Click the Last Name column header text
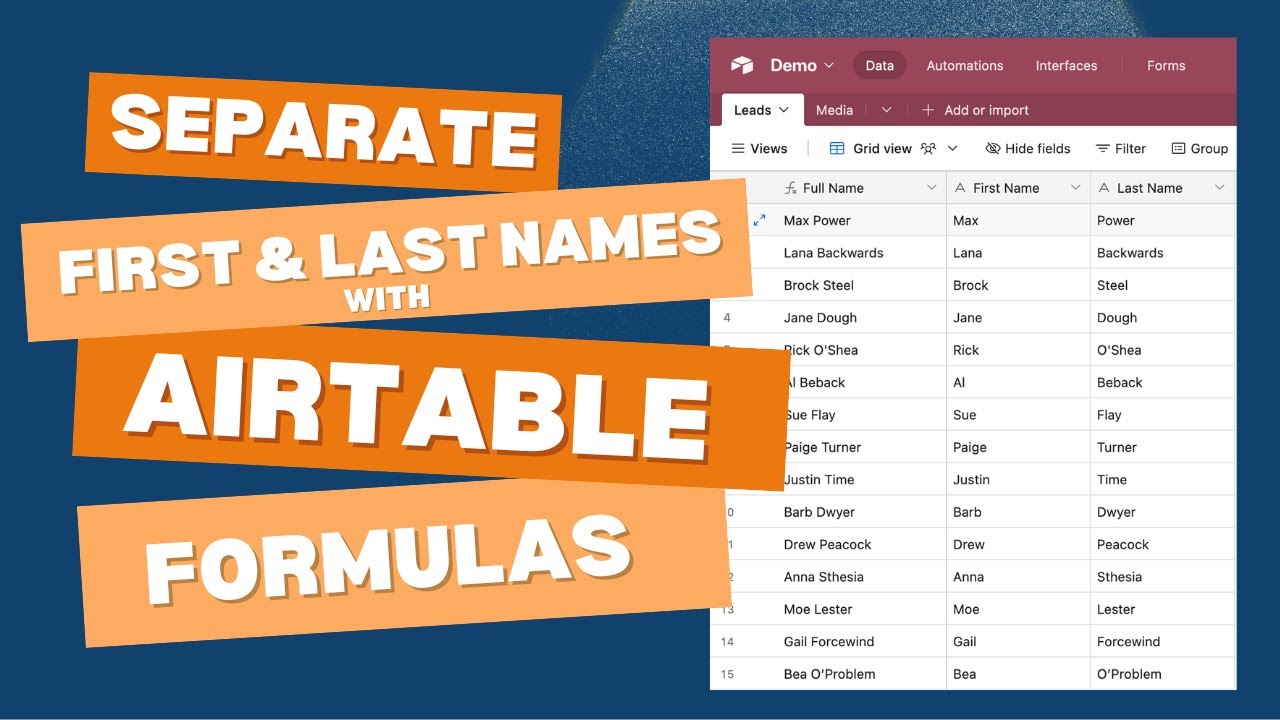Viewport: 1280px width, 720px height. point(1150,188)
